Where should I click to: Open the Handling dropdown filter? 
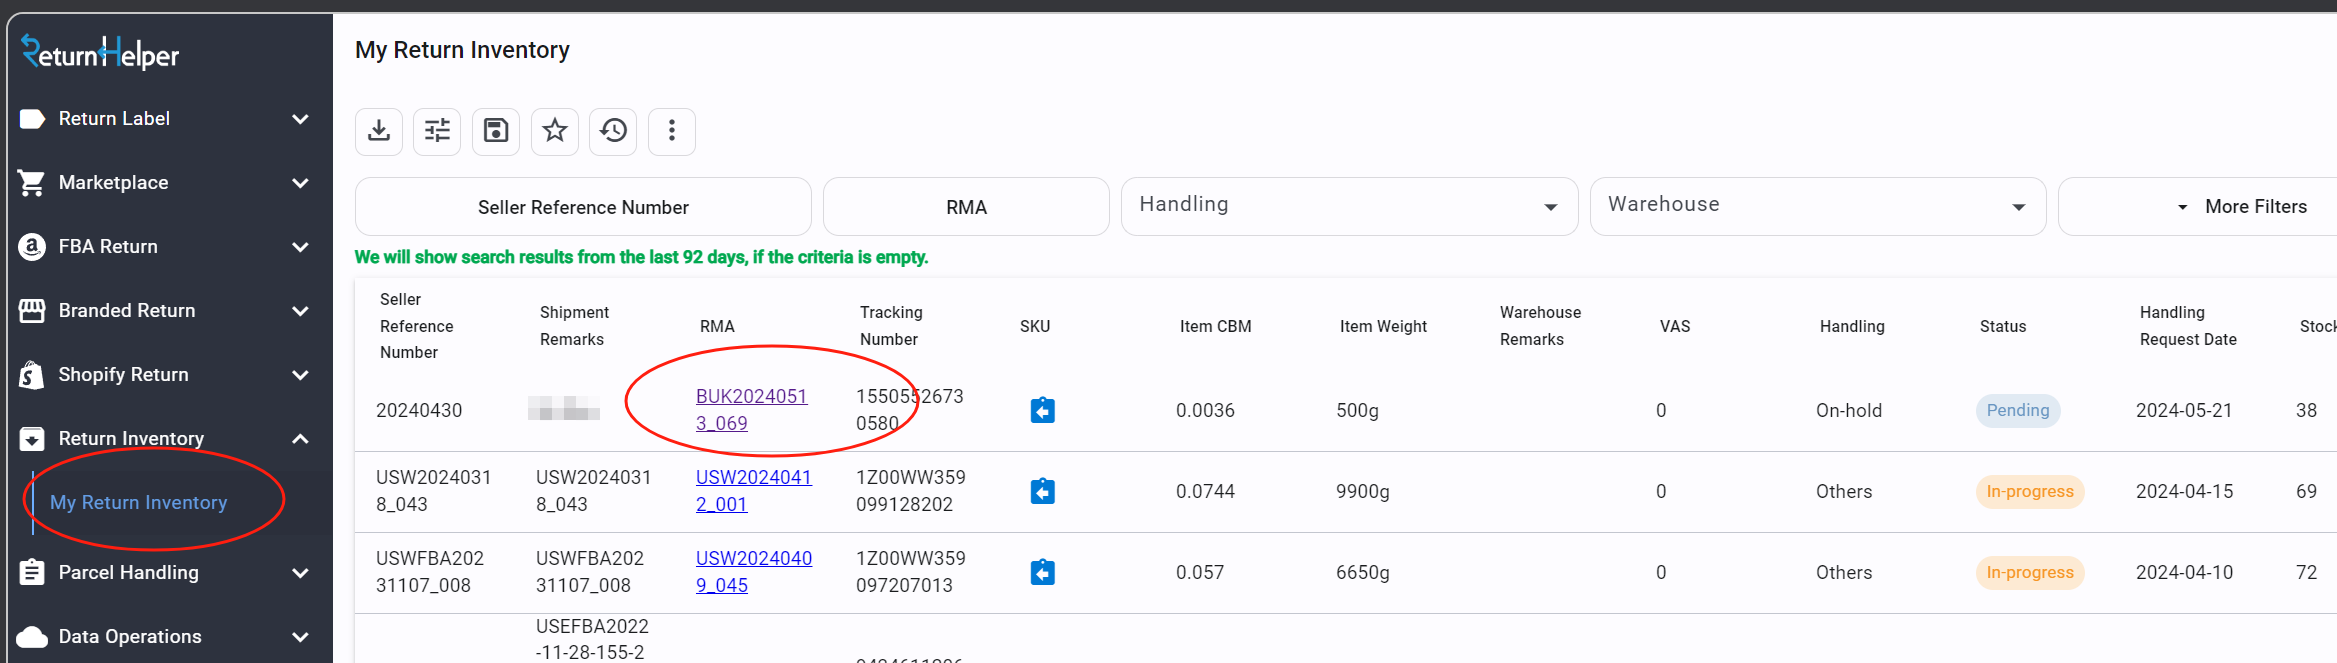[1348, 206]
